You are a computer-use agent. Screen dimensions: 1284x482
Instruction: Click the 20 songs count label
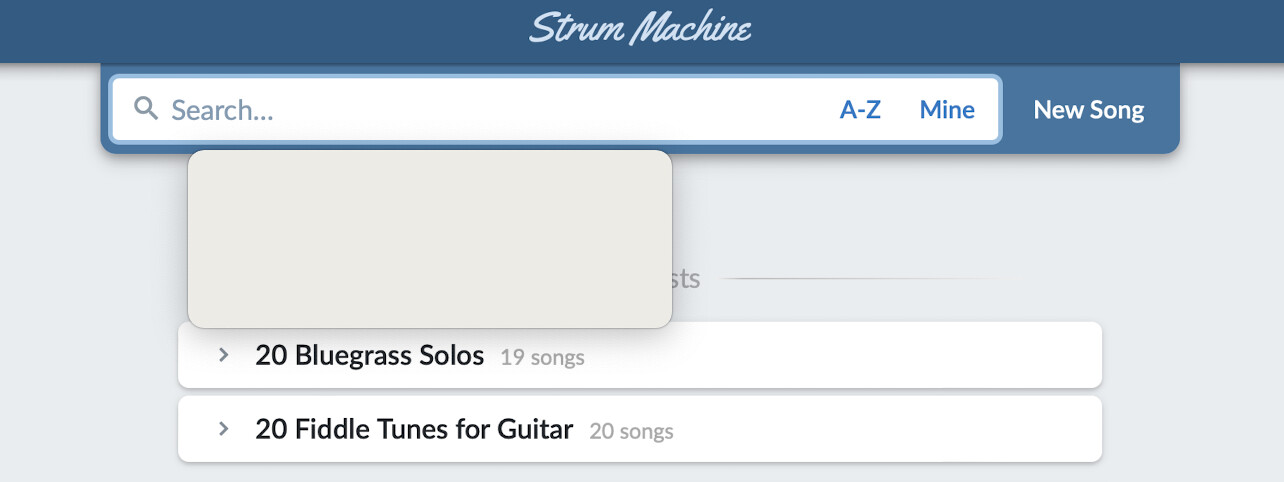pyautogui.click(x=631, y=431)
